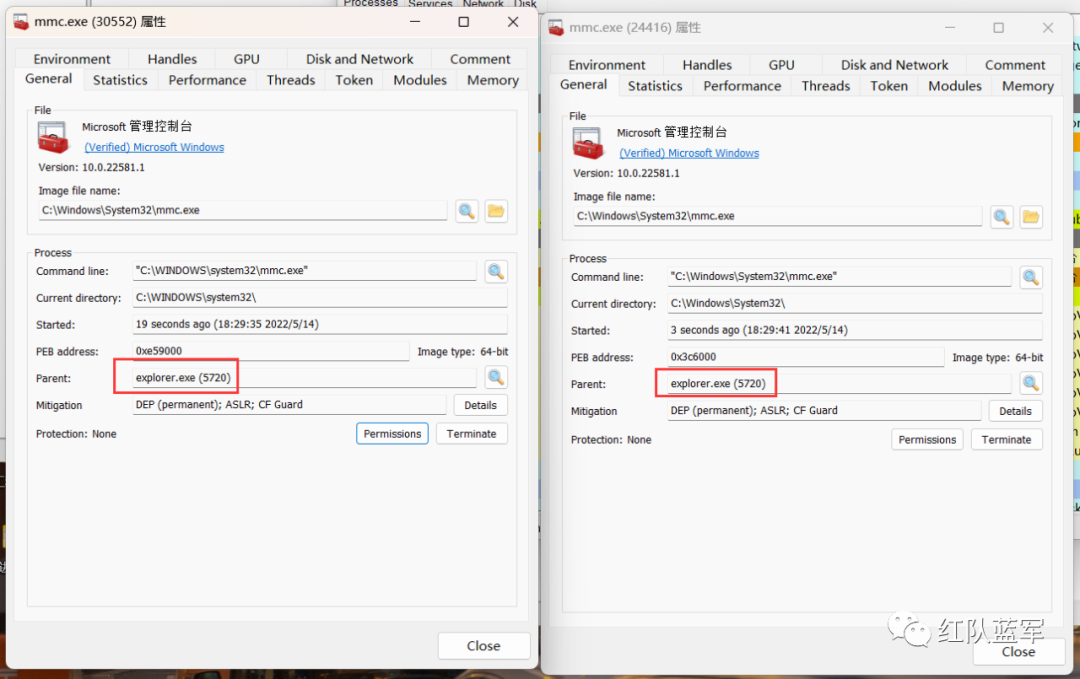1080x679 pixels.
Task: Inspect image file magnifier in mmc.exe (24416) window
Action: pos(1001,217)
